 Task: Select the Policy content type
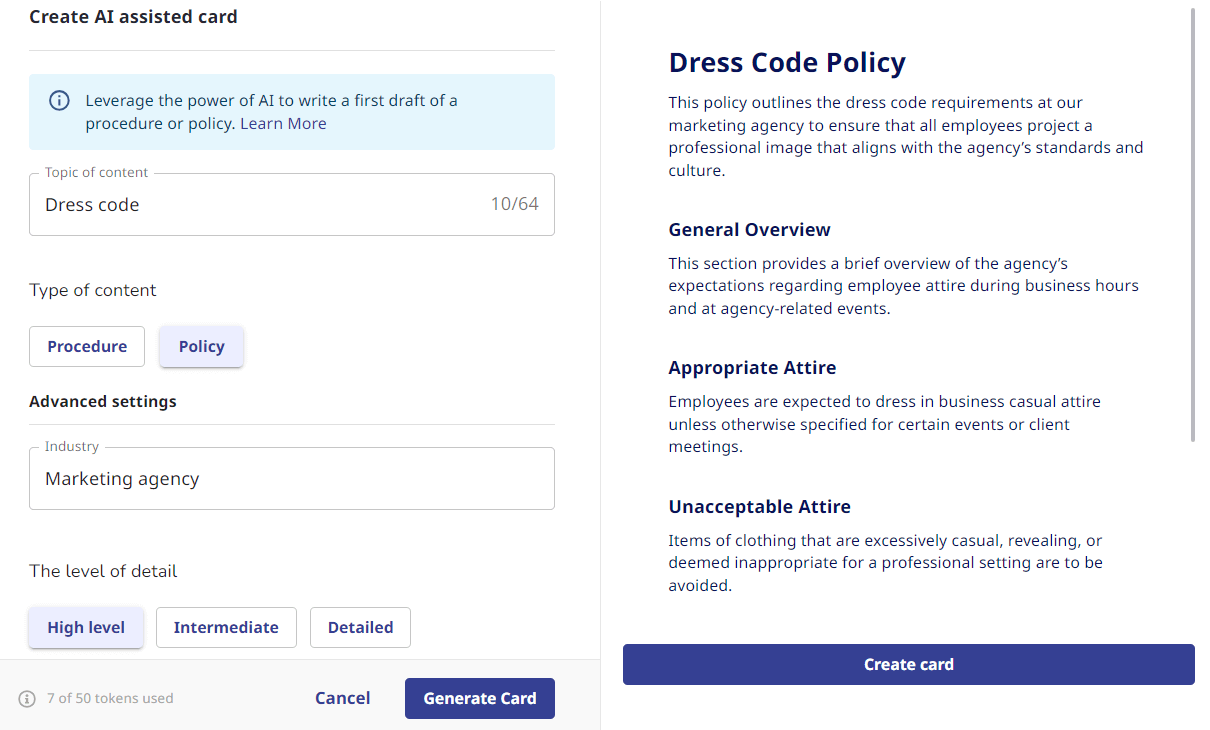201,346
